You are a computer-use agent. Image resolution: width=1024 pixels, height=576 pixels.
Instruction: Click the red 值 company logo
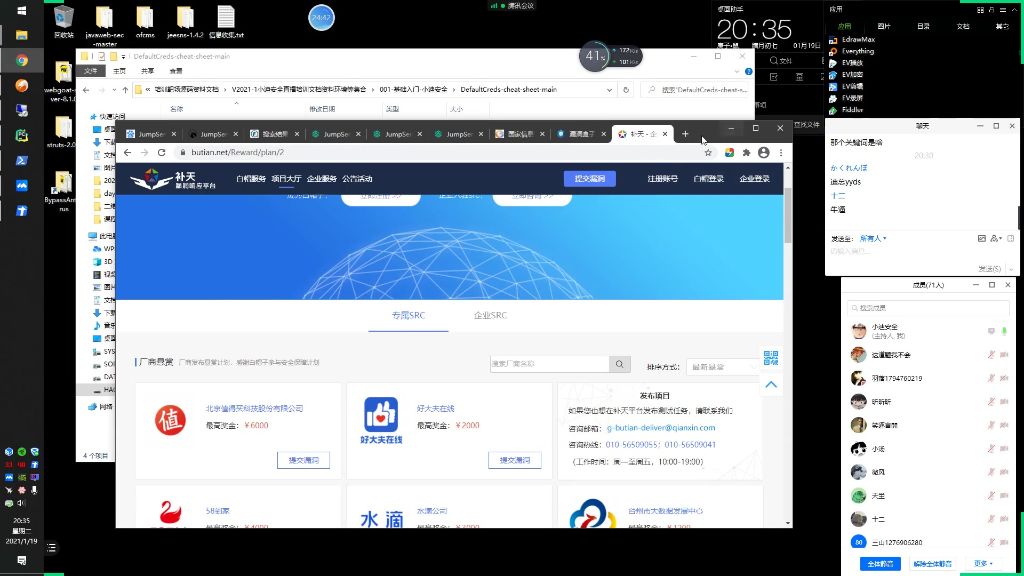[x=170, y=420]
